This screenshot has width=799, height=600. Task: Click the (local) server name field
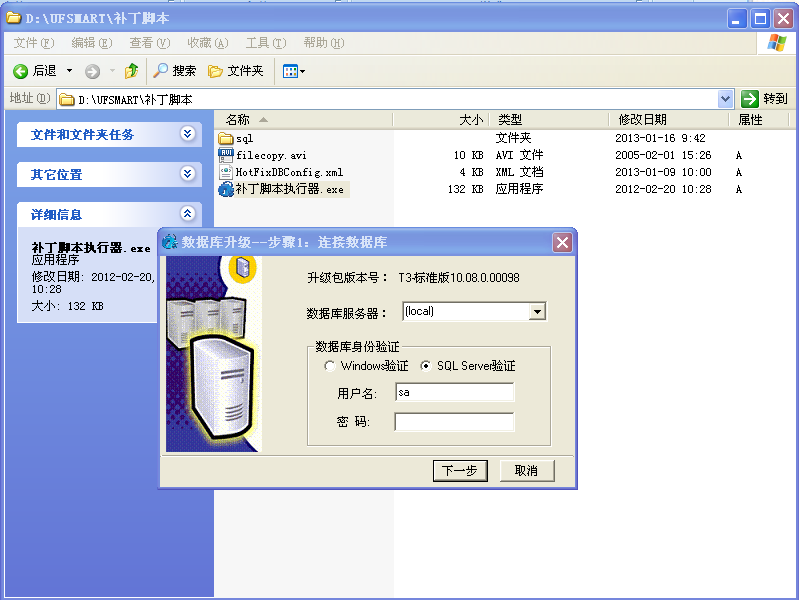pyautogui.click(x=466, y=311)
